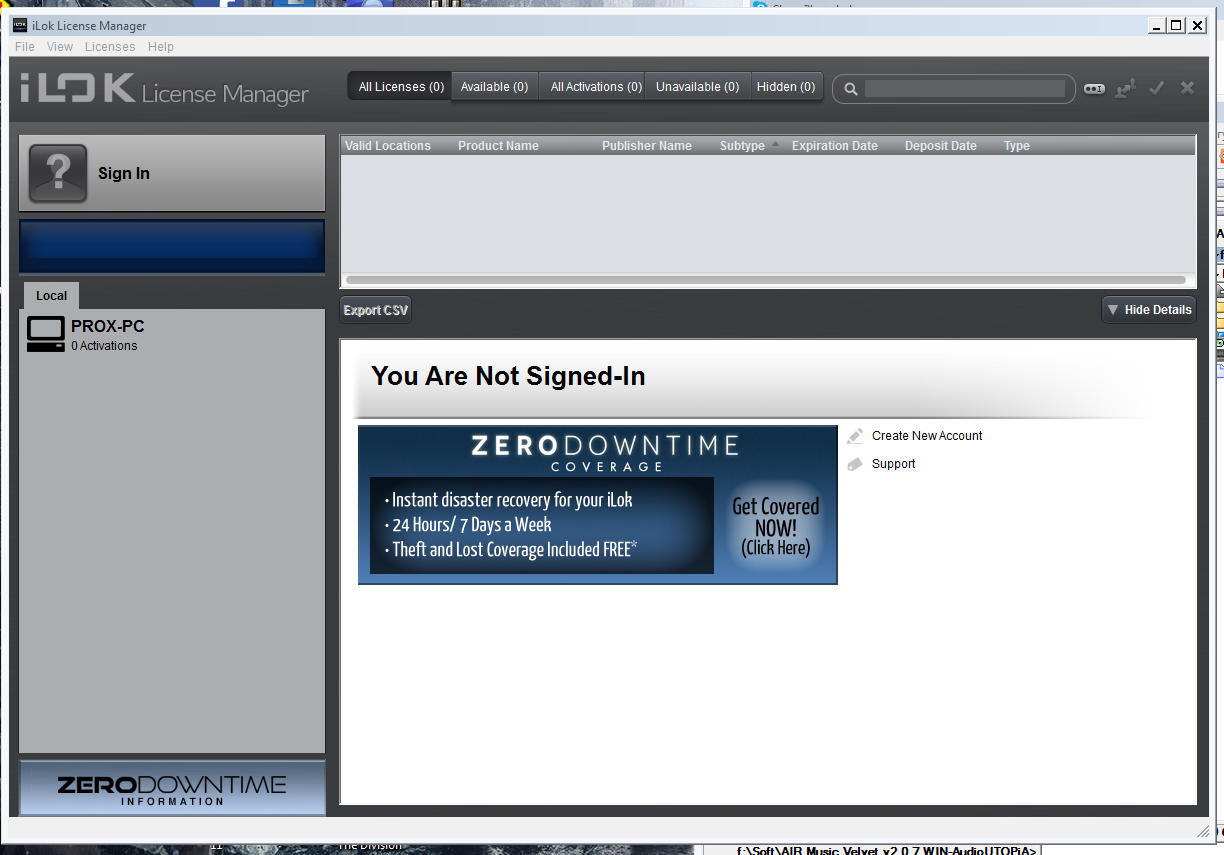Click the Create New Account link
The image size is (1224, 855).
coord(927,436)
